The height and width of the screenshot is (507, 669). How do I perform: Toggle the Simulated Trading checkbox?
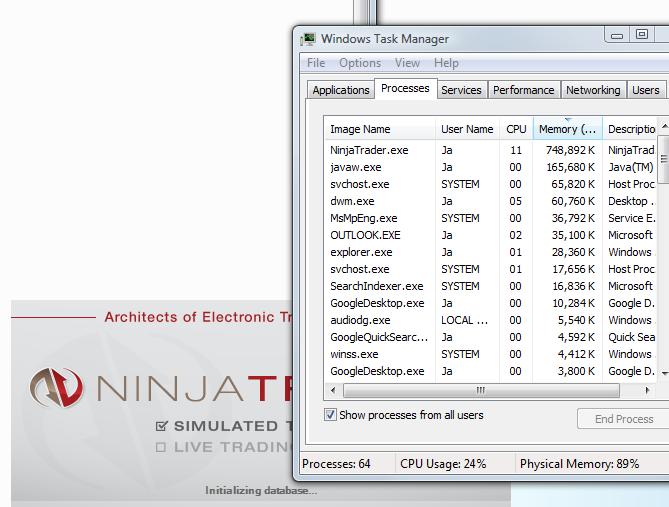point(161,426)
